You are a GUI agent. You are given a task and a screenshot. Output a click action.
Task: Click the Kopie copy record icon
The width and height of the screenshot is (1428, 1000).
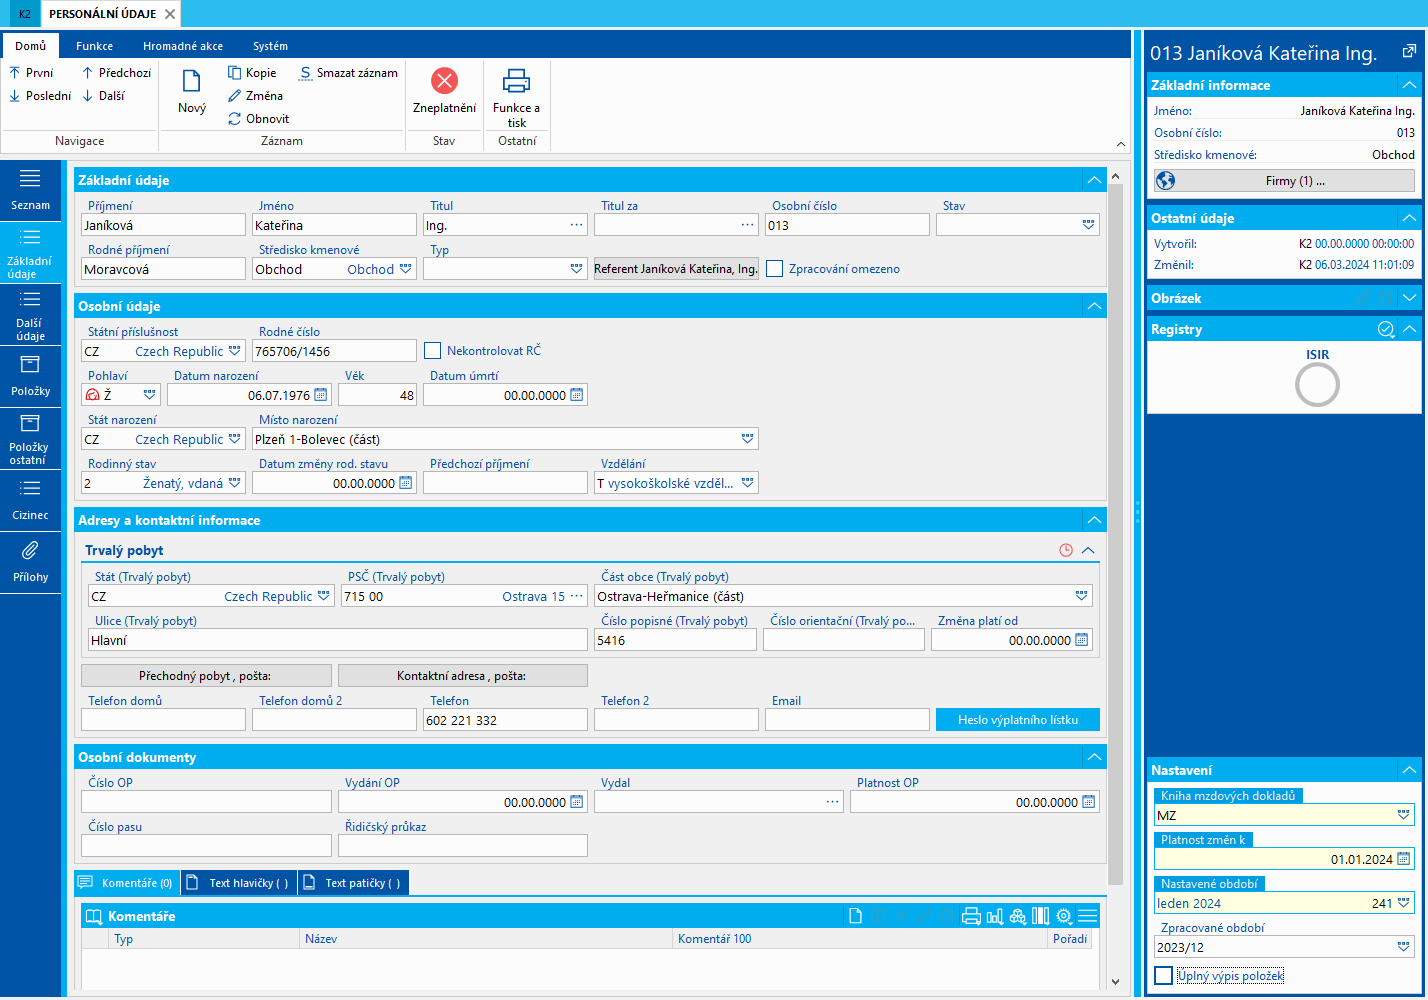point(235,73)
